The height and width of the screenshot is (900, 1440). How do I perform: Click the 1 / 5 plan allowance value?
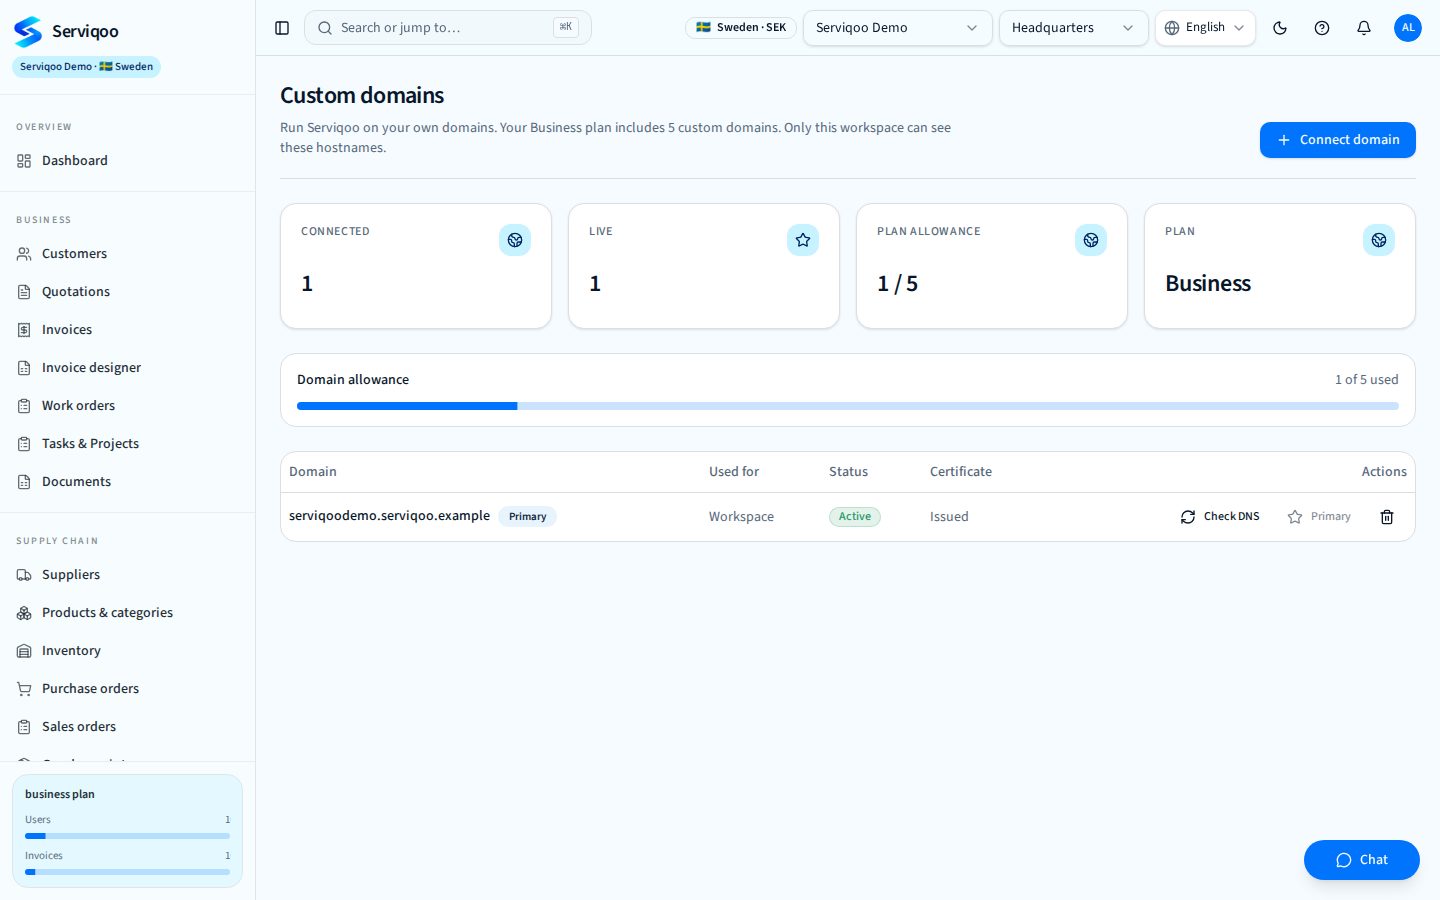897,284
